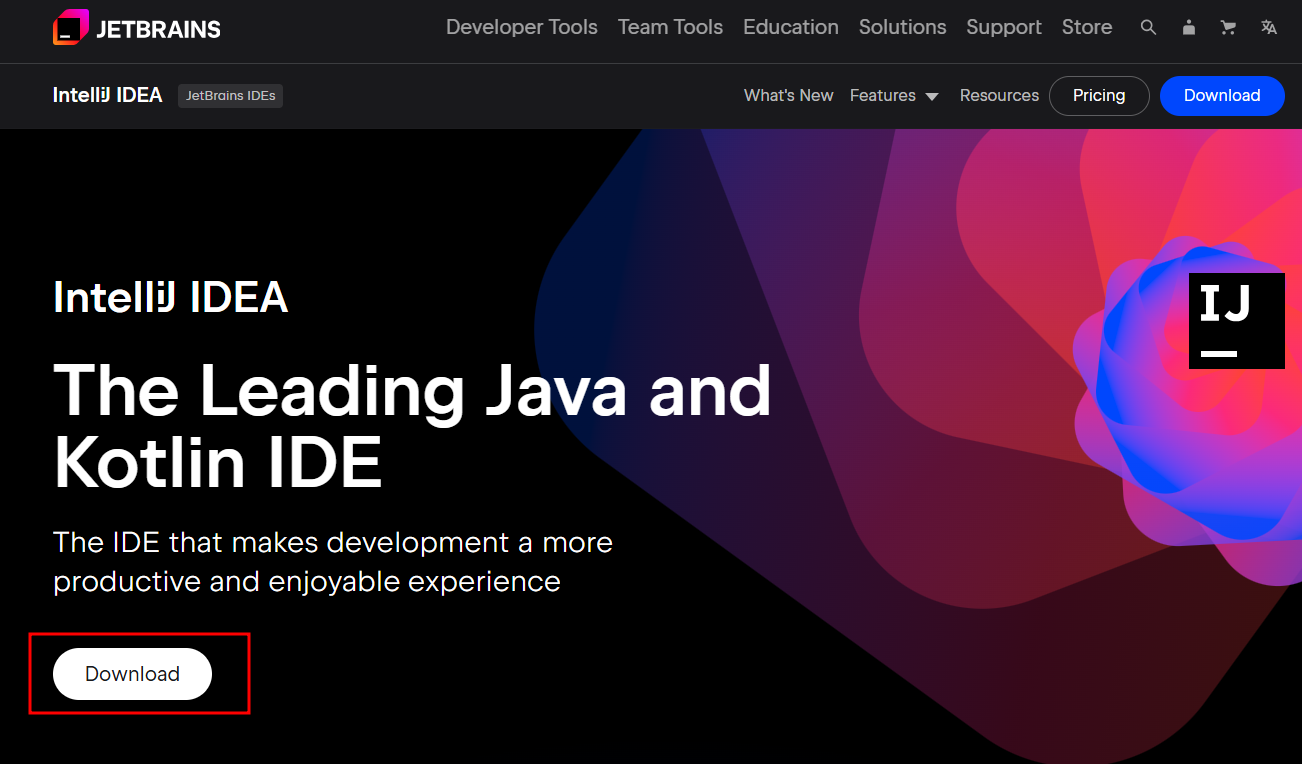The width and height of the screenshot is (1302, 764).
Task: Click the IntelliJ IDEA navbar title
Action: point(107,95)
